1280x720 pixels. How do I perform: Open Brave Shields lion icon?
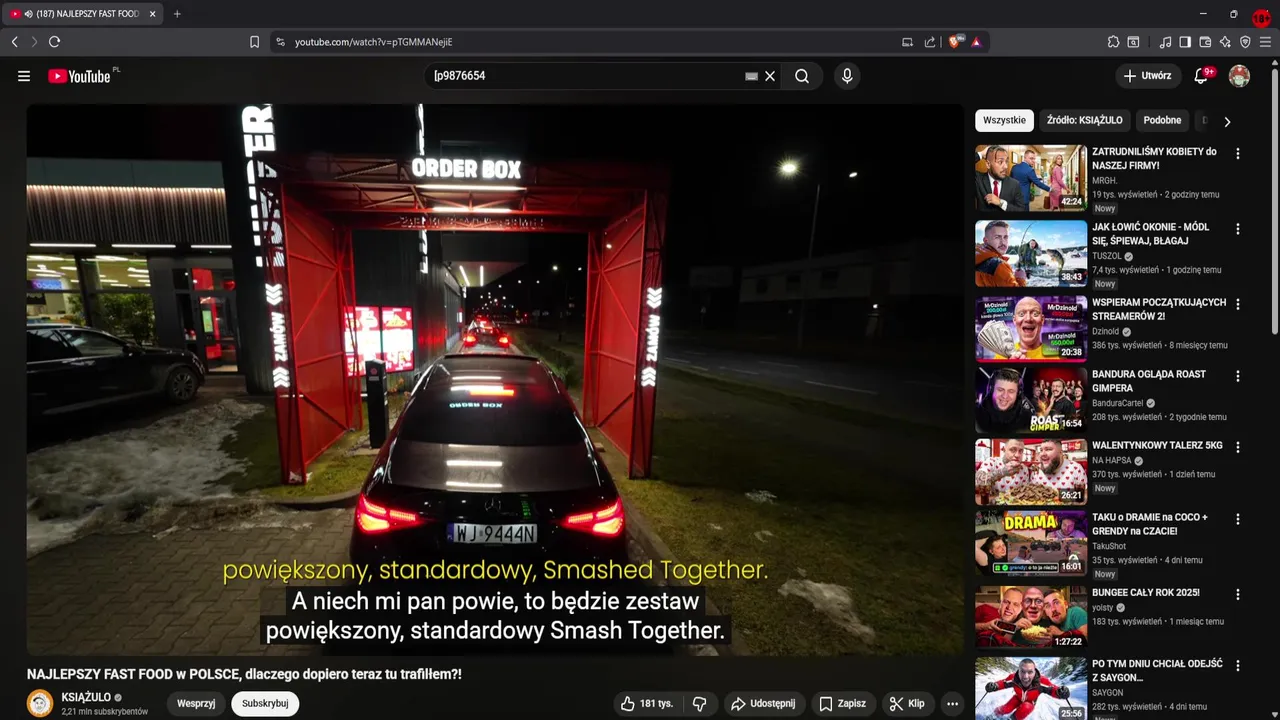tap(954, 42)
